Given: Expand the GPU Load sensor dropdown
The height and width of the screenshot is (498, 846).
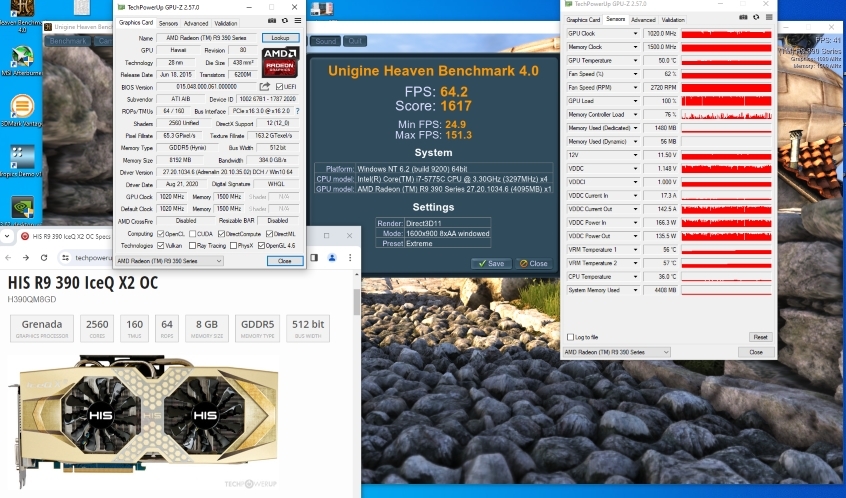Looking at the screenshot, I should click(635, 101).
